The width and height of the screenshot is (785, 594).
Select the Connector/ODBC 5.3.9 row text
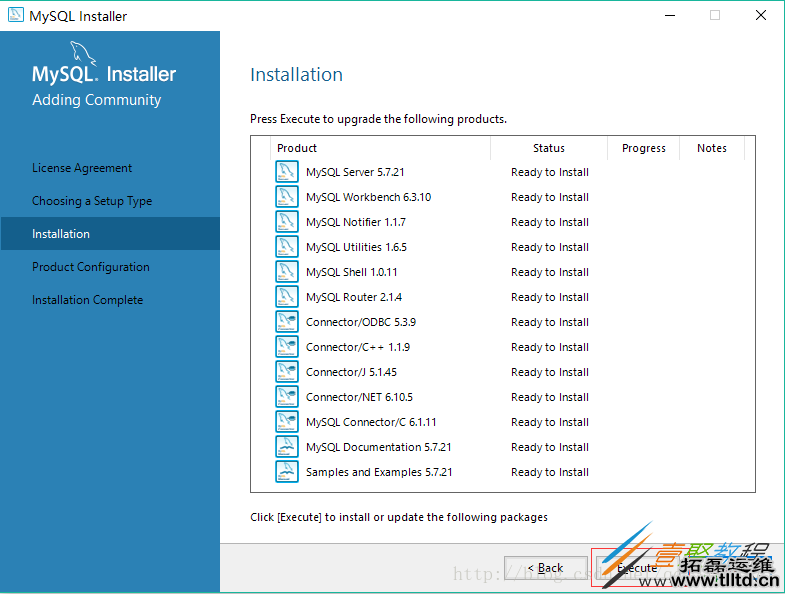[361, 322]
